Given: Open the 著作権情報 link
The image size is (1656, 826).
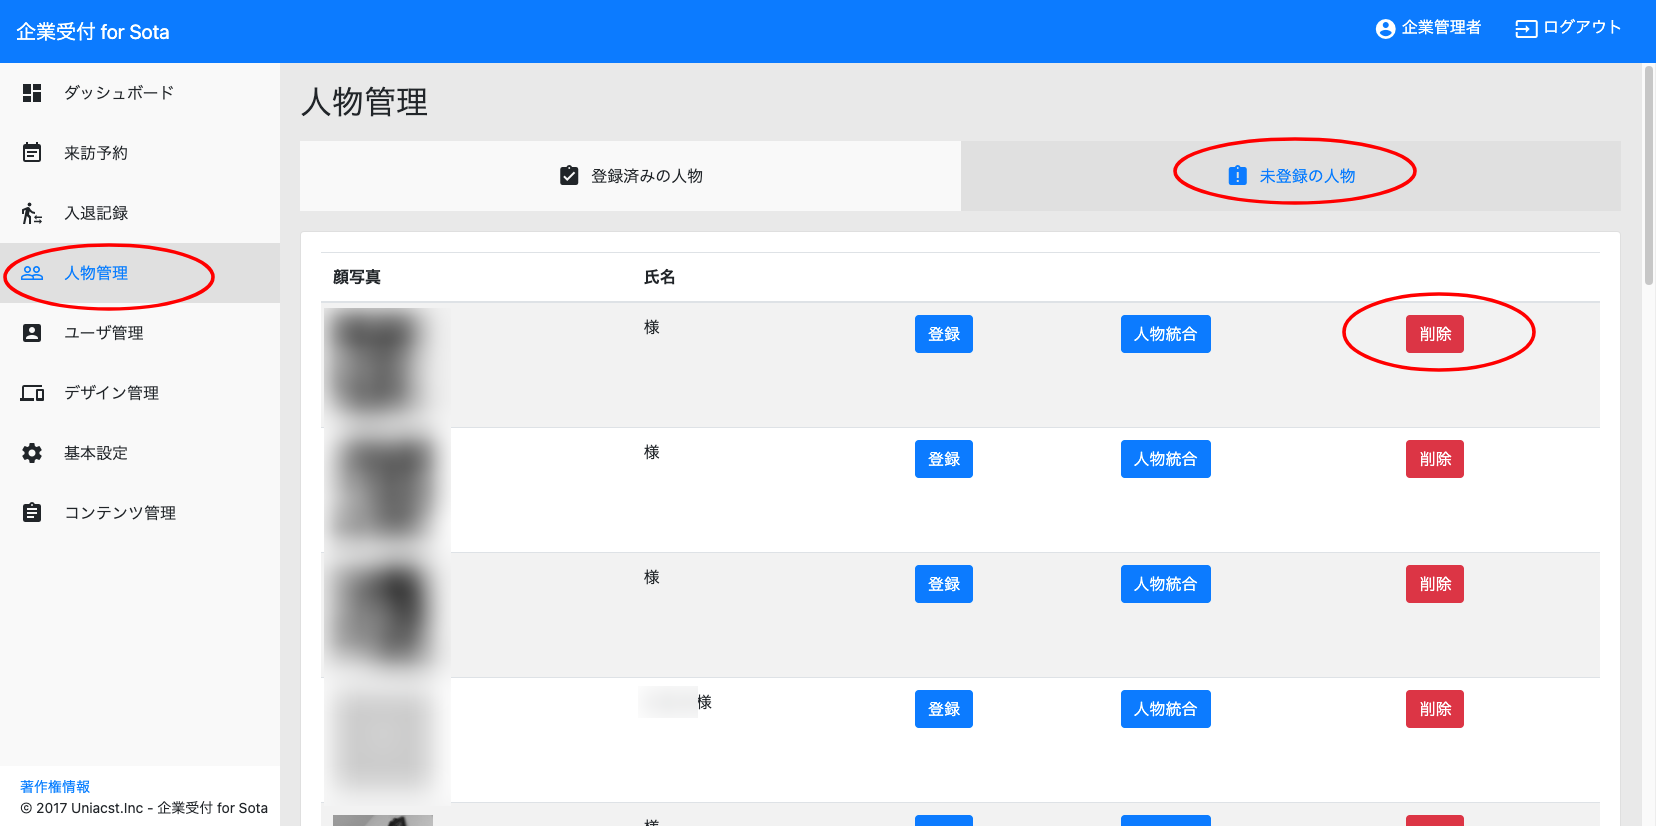Looking at the screenshot, I should 55,787.
